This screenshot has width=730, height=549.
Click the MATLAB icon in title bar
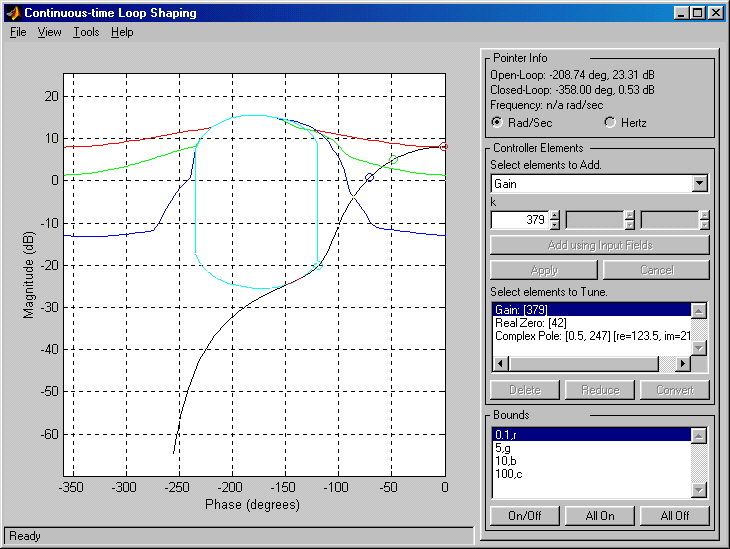pyautogui.click(x=12, y=13)
